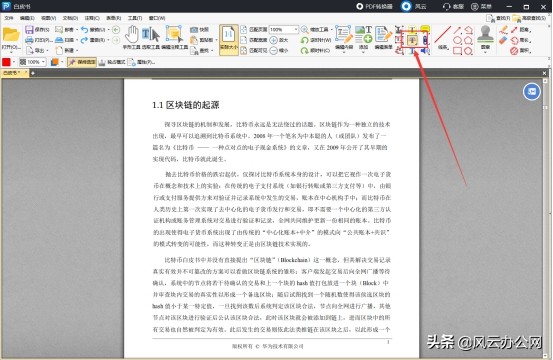Rotate clockwise using the 顺时针 icon
The height and width of the screenshot is (360, 553).
pyautogui.click(x=305, y=50)
